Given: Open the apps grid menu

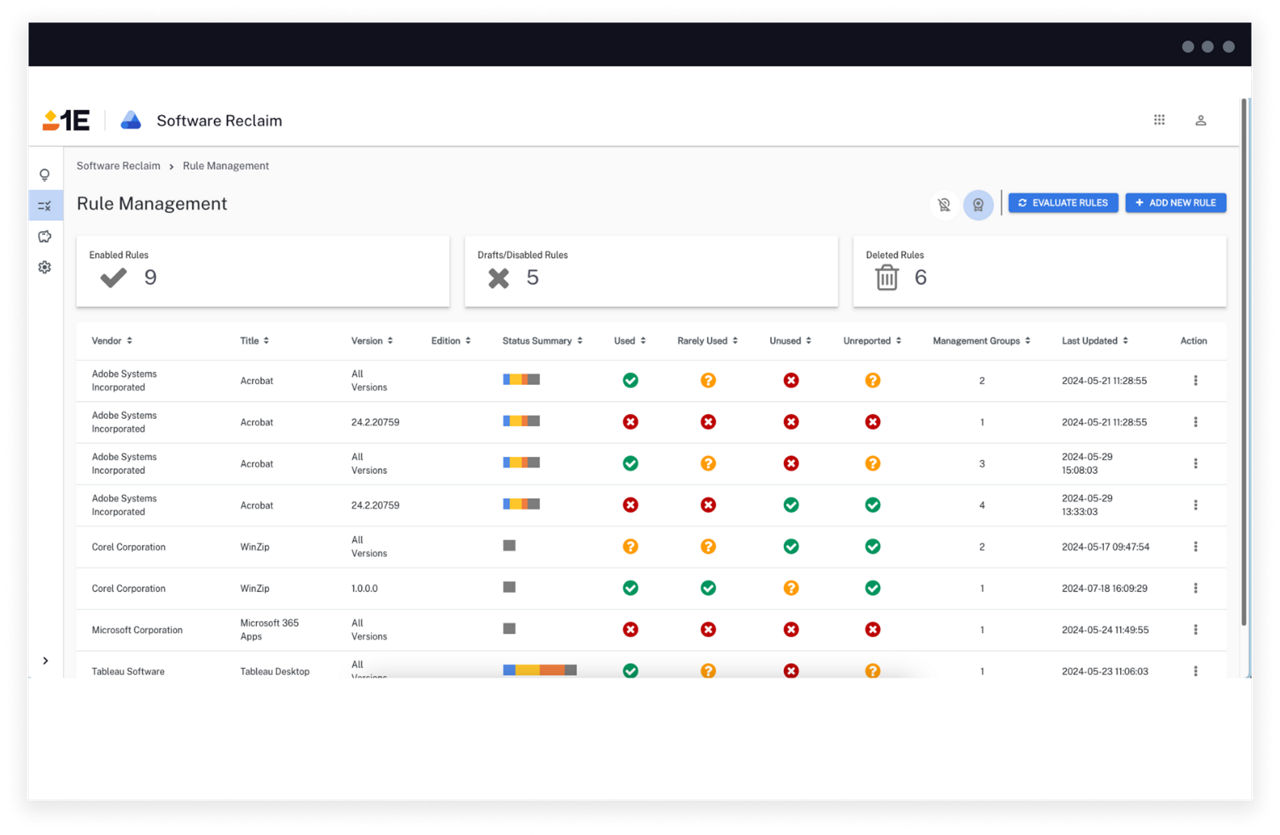Looking at the screenshot, I should tap(1159, 120).
